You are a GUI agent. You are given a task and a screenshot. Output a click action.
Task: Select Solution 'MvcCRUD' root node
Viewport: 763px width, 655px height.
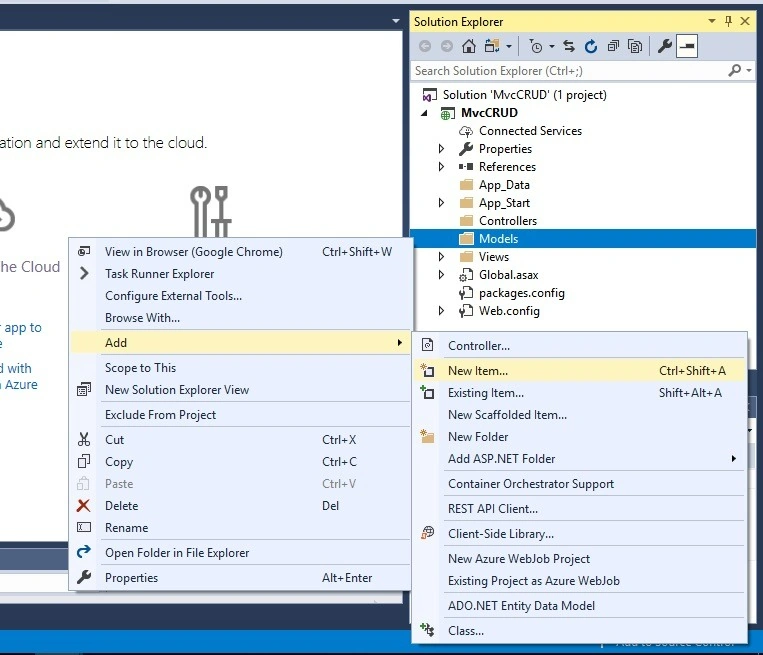click(x=525, y=95)
